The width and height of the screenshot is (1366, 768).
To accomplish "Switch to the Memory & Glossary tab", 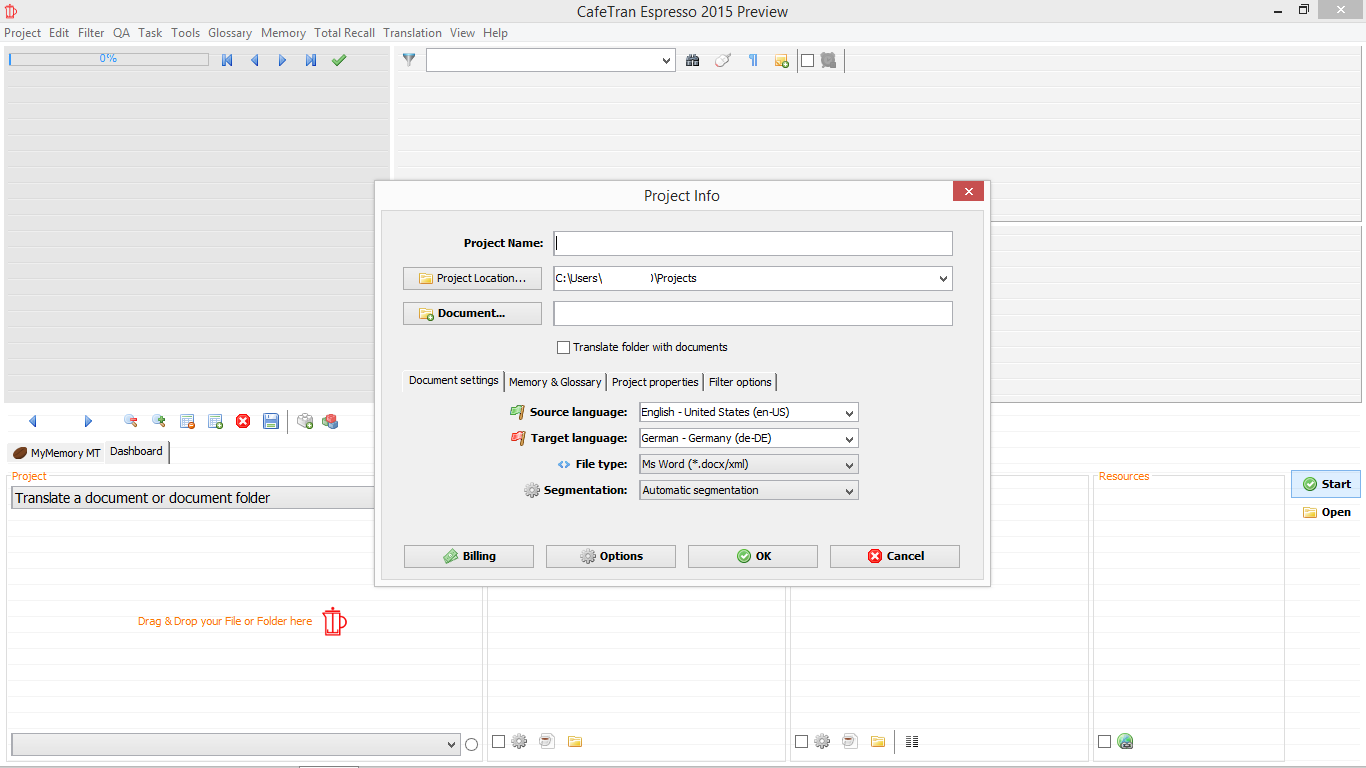I will pos(555,382).
